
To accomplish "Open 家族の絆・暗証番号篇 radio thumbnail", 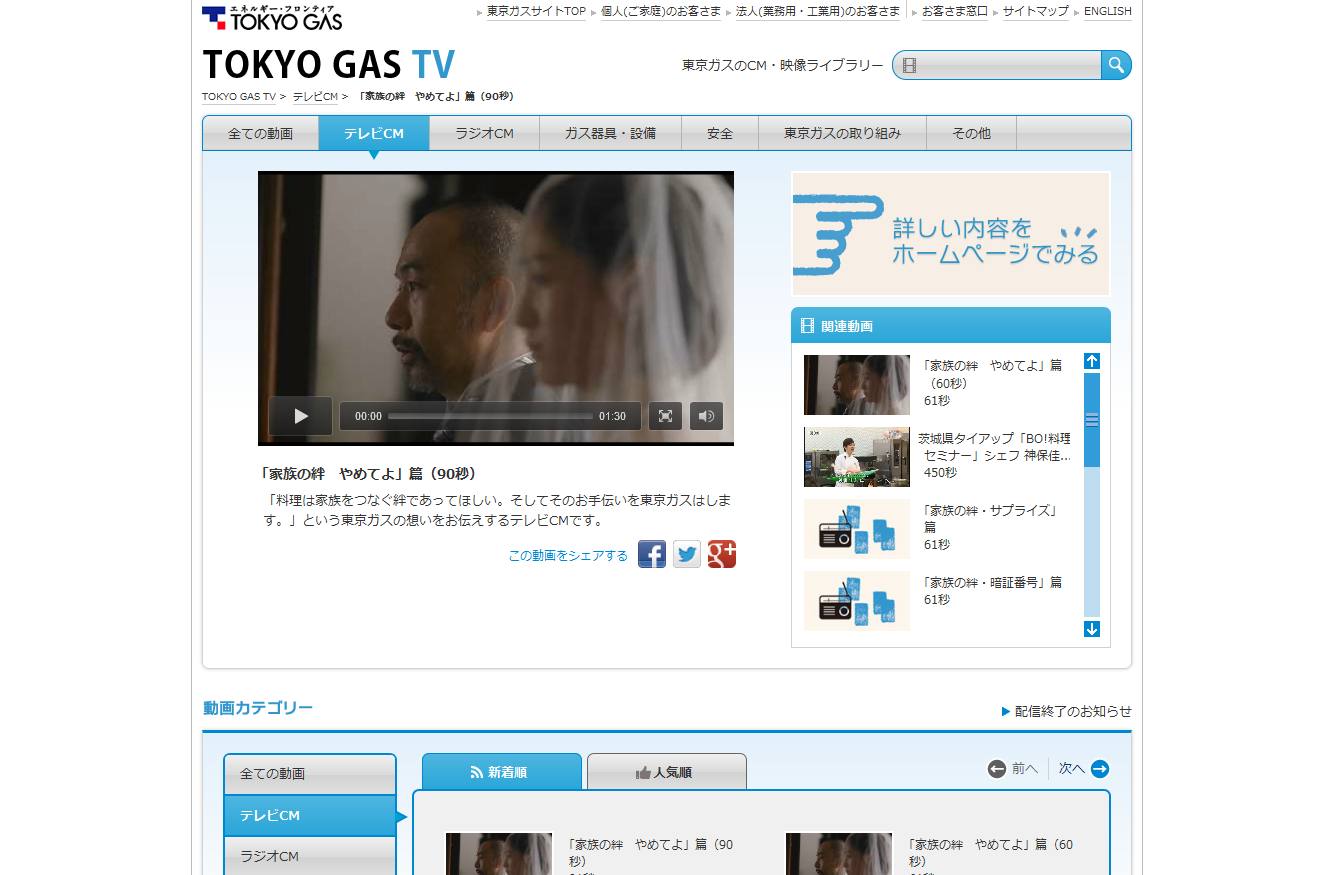I will point(857,601).
